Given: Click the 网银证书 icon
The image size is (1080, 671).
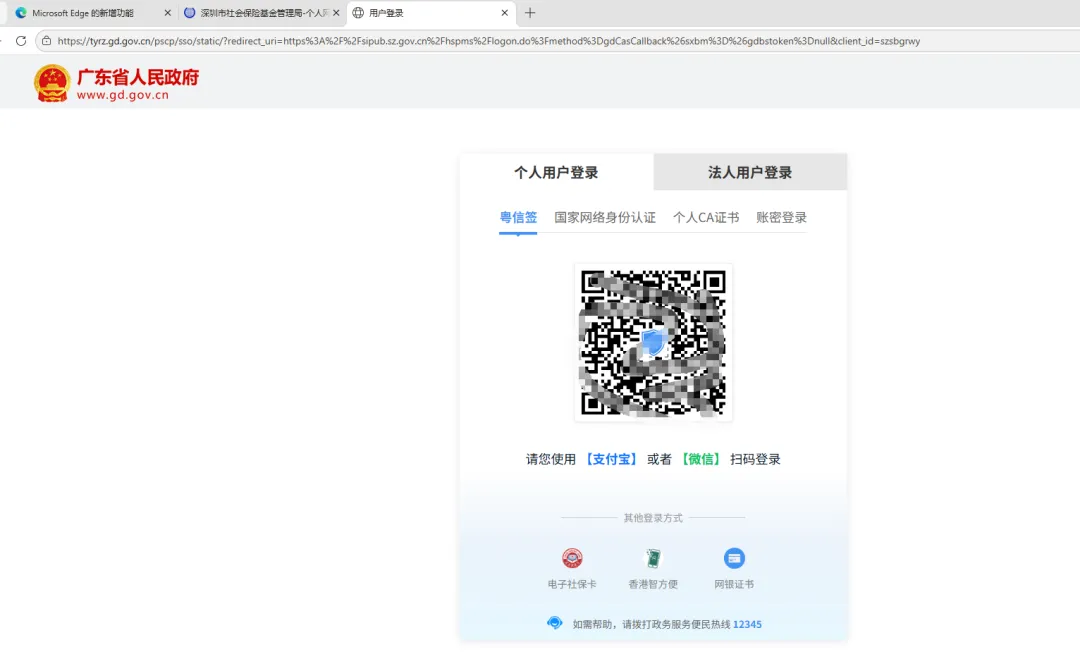Looking at the screenshot, I should [x=734, y=557].
